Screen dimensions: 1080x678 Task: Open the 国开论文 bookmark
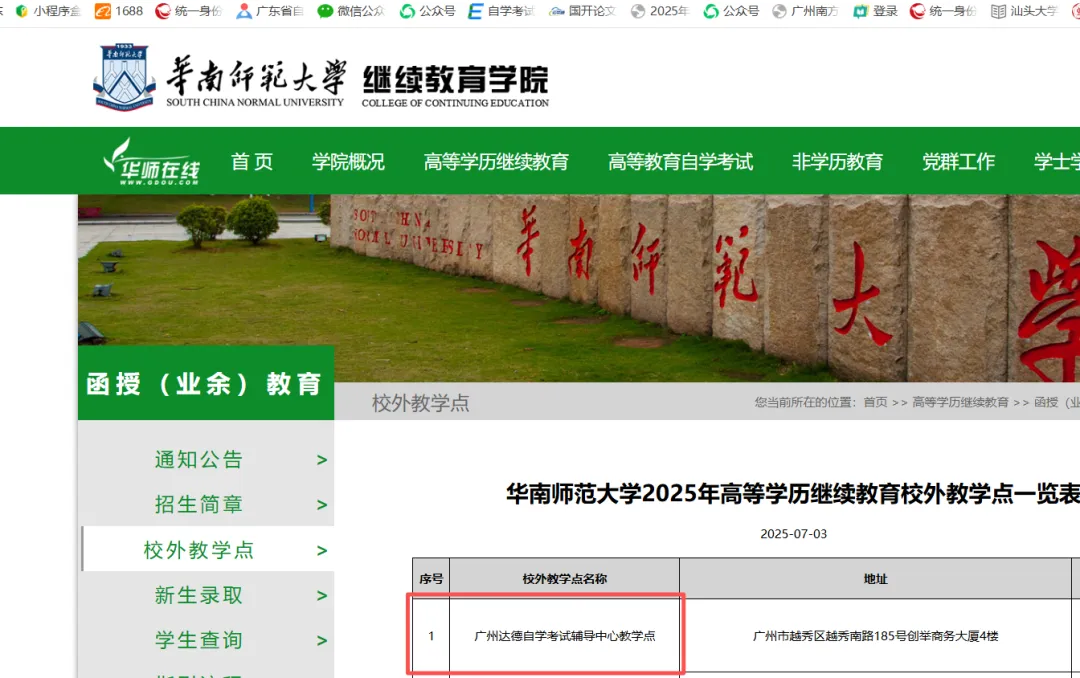point(582,11)
